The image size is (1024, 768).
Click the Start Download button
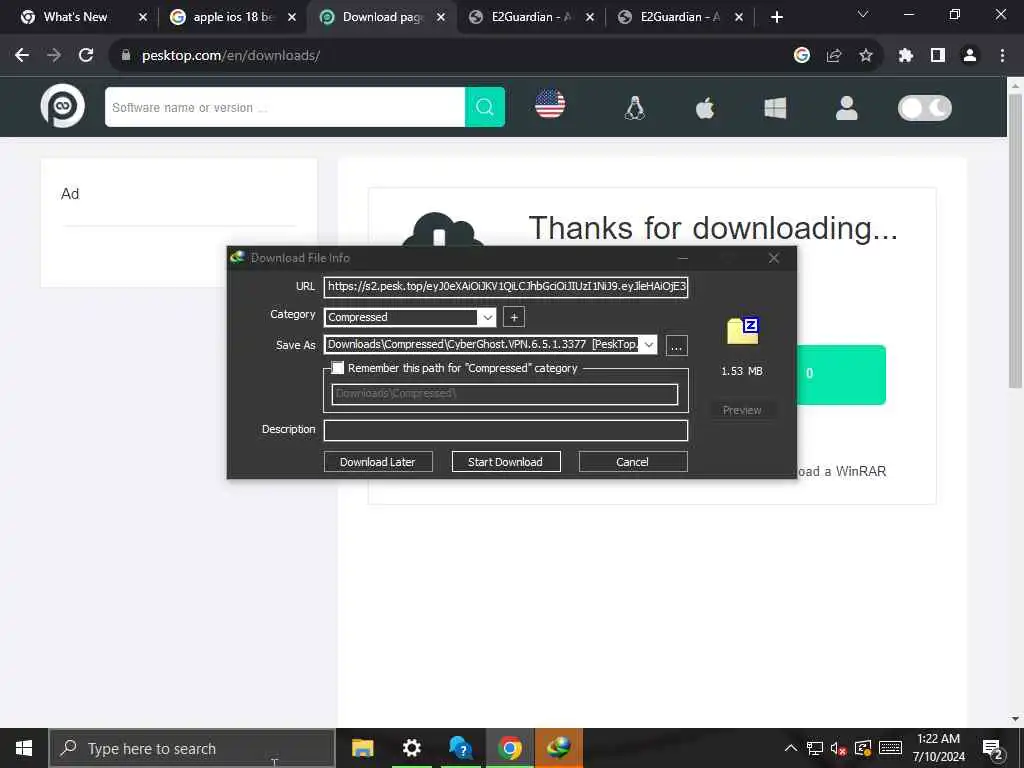coord(505,462)
